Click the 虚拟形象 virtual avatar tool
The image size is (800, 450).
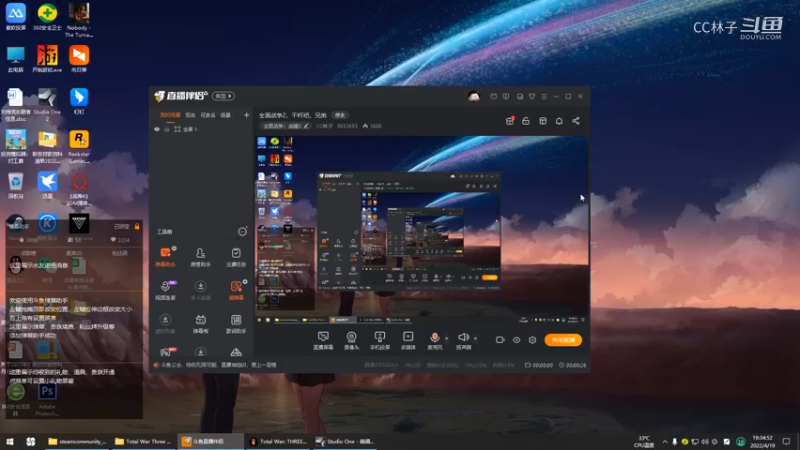(165, 324)
